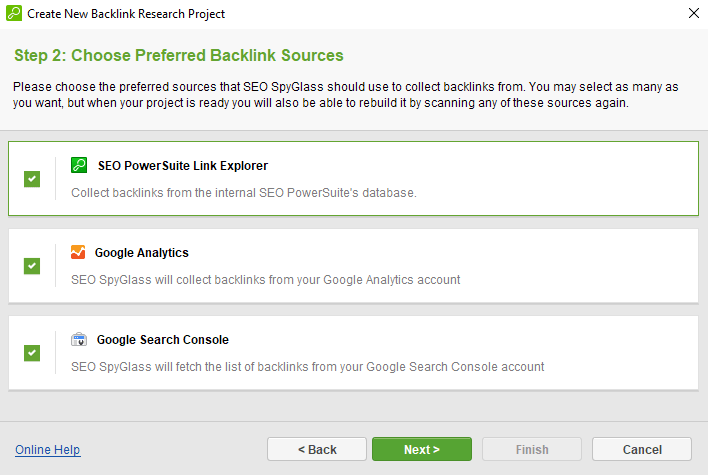Select the Google Search Console source title
Screen dimensions: 708x475
(163, 340)
